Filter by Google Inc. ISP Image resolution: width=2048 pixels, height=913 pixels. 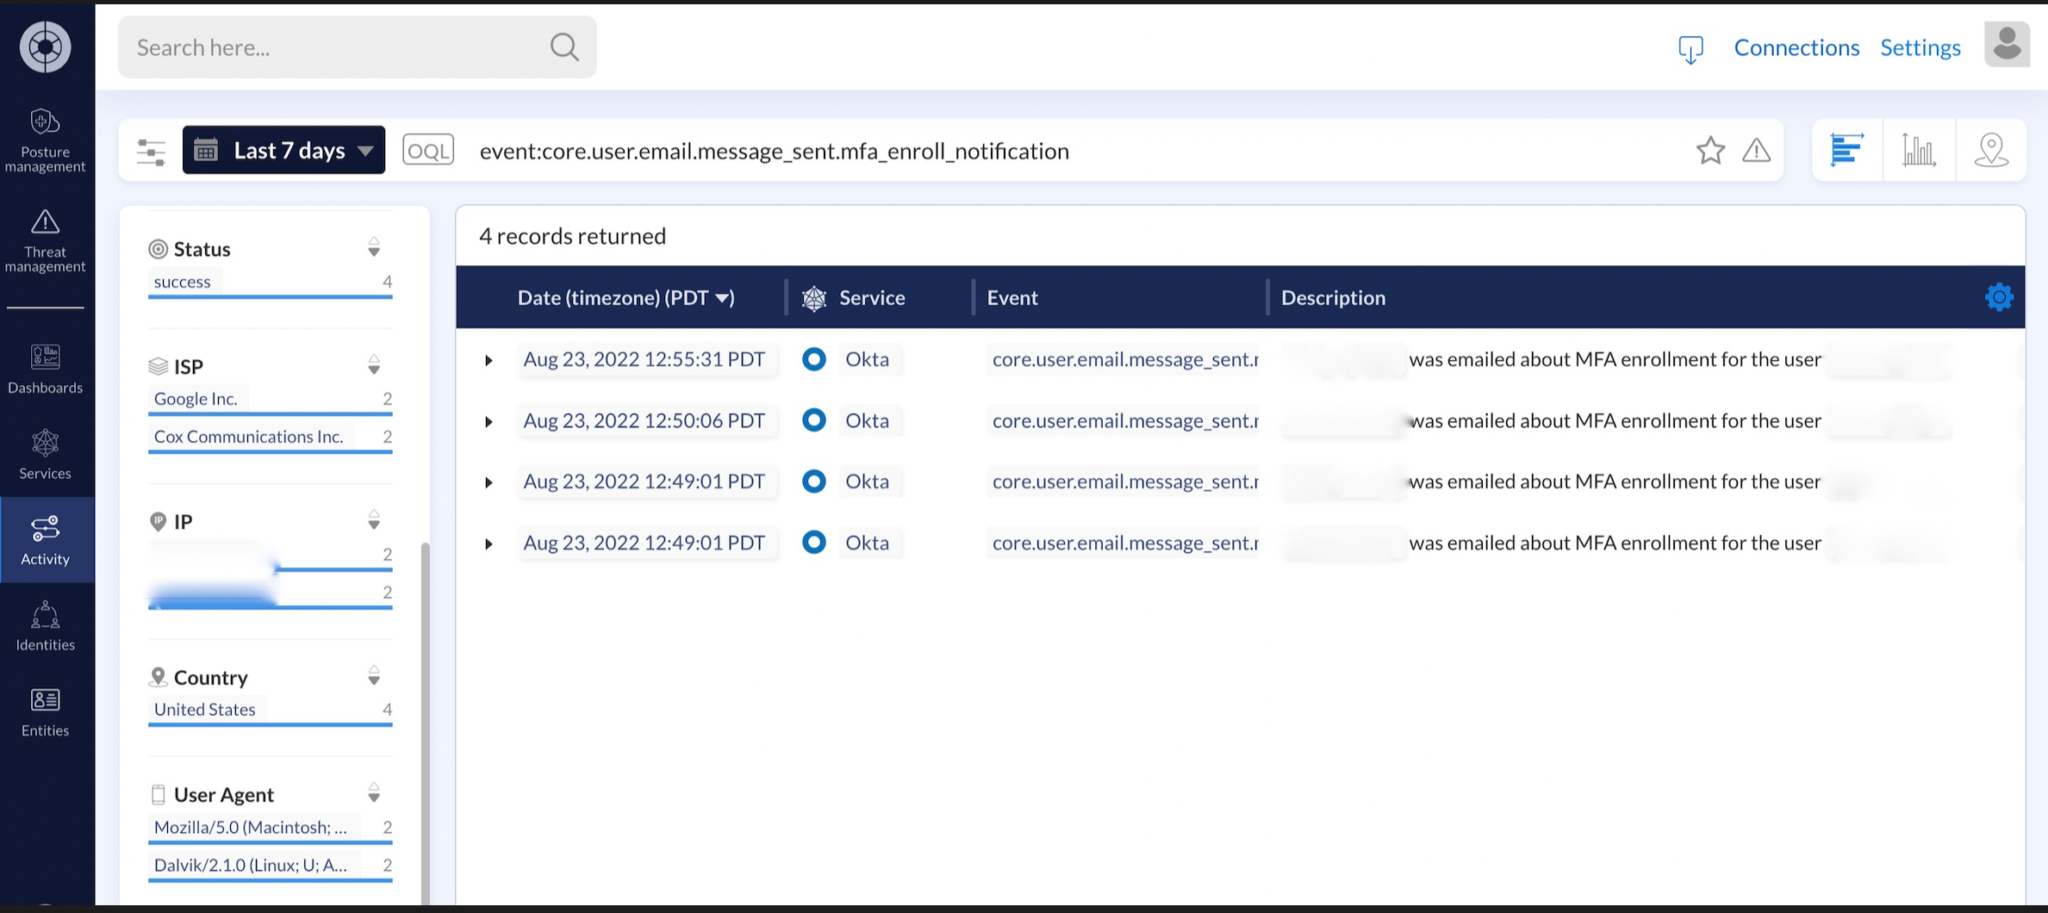pyautogui.click(x=196, y=398)
